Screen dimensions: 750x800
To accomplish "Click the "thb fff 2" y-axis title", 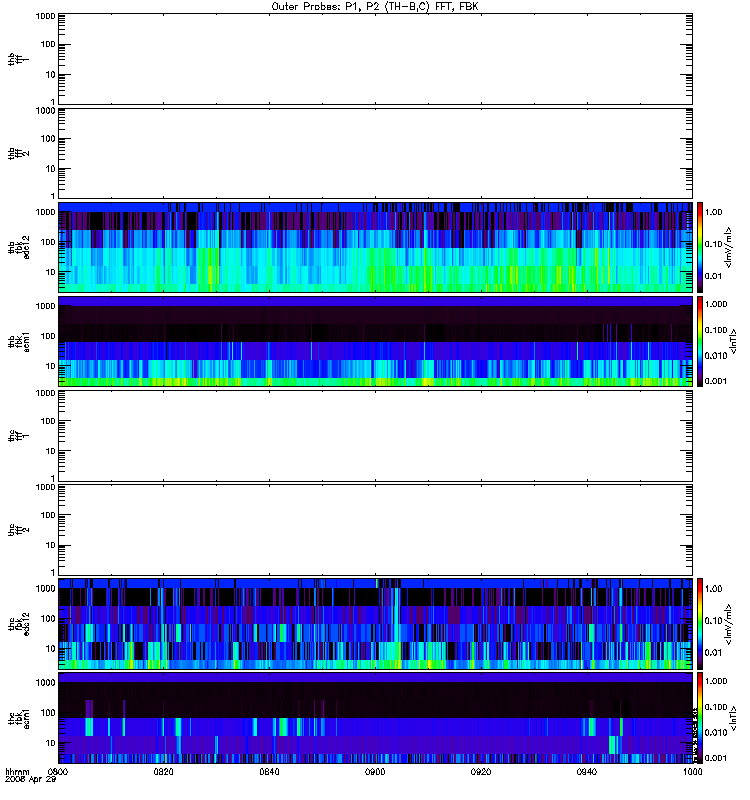I will 19,153.
